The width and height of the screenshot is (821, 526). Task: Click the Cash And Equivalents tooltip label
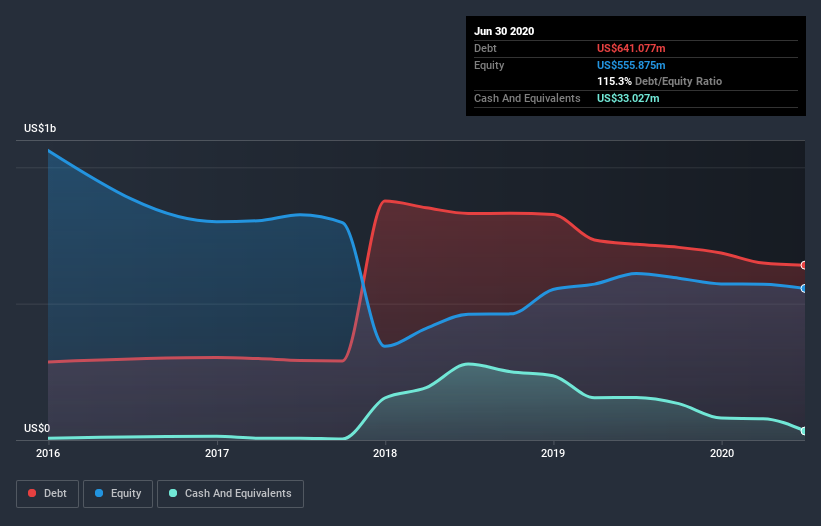527,98
